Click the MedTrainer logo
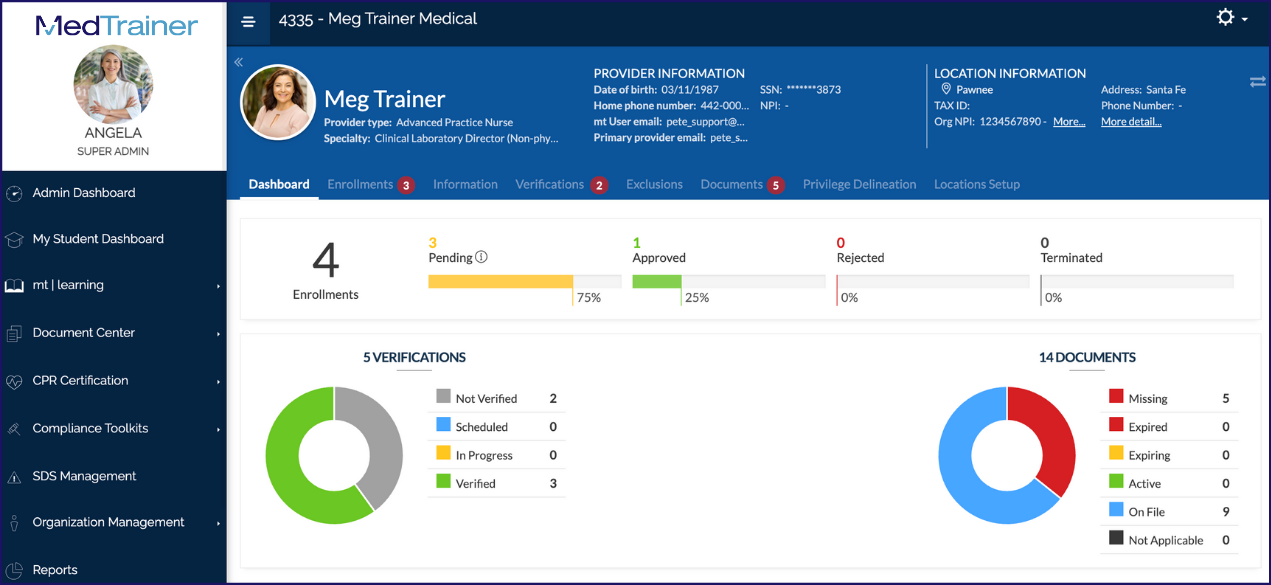 pyautogui.click(x=117, y=25)
